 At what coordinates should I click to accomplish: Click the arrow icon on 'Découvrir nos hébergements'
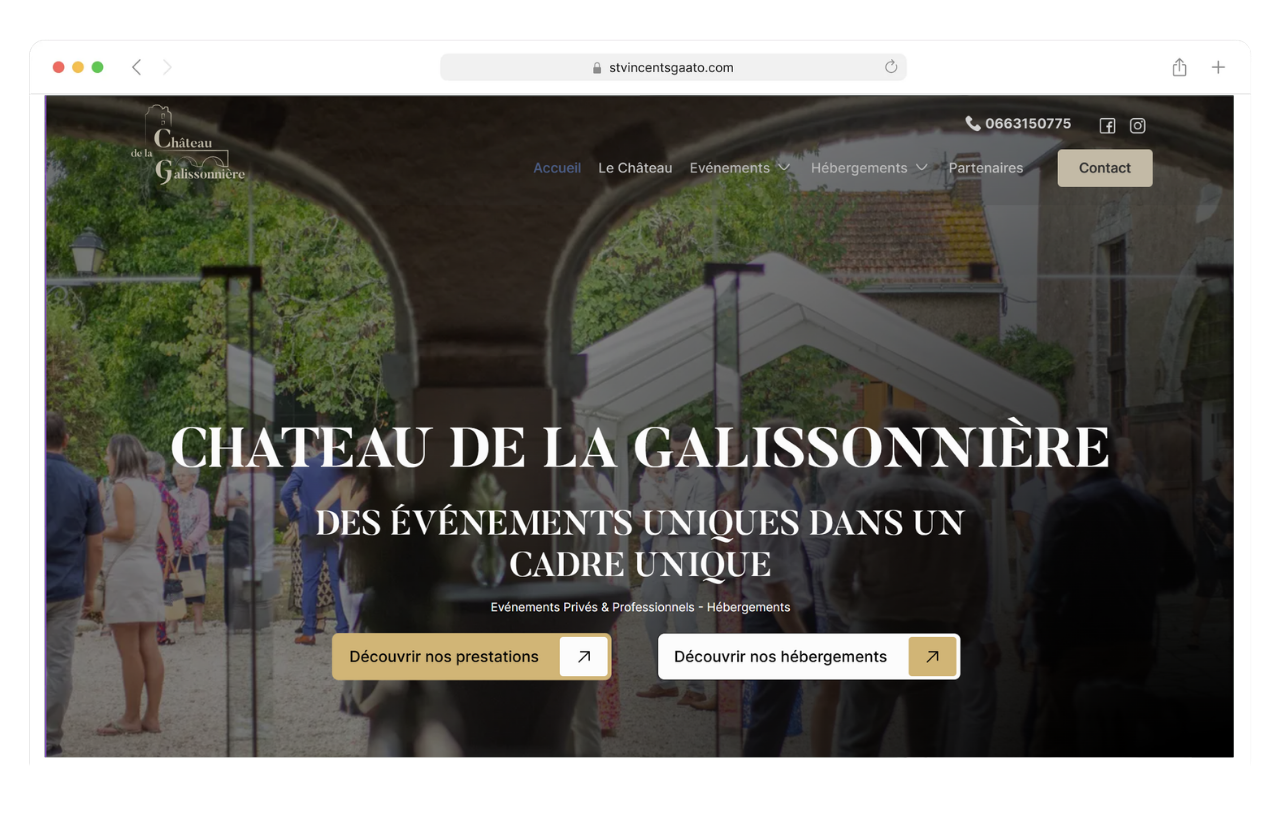click(x=931, y=656)
